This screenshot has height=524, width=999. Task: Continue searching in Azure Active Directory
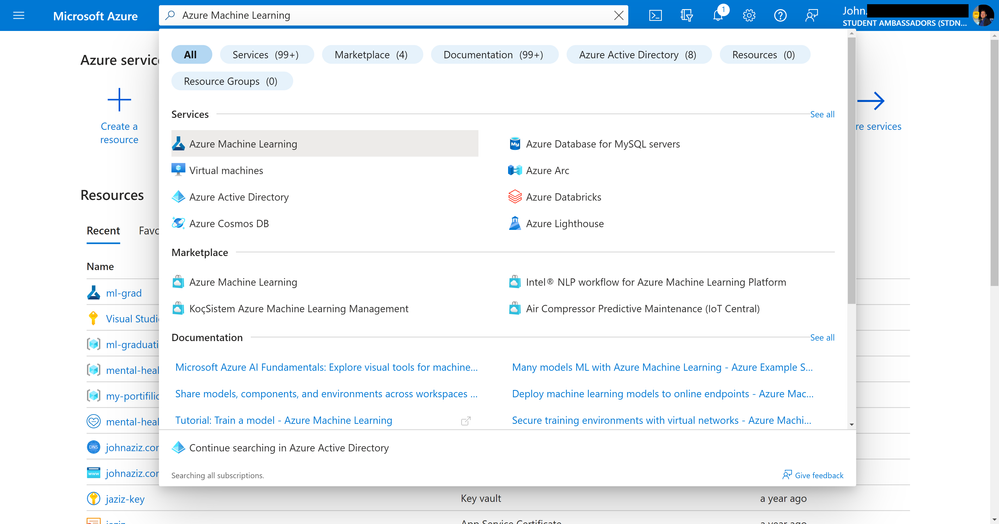coord(289,448)
